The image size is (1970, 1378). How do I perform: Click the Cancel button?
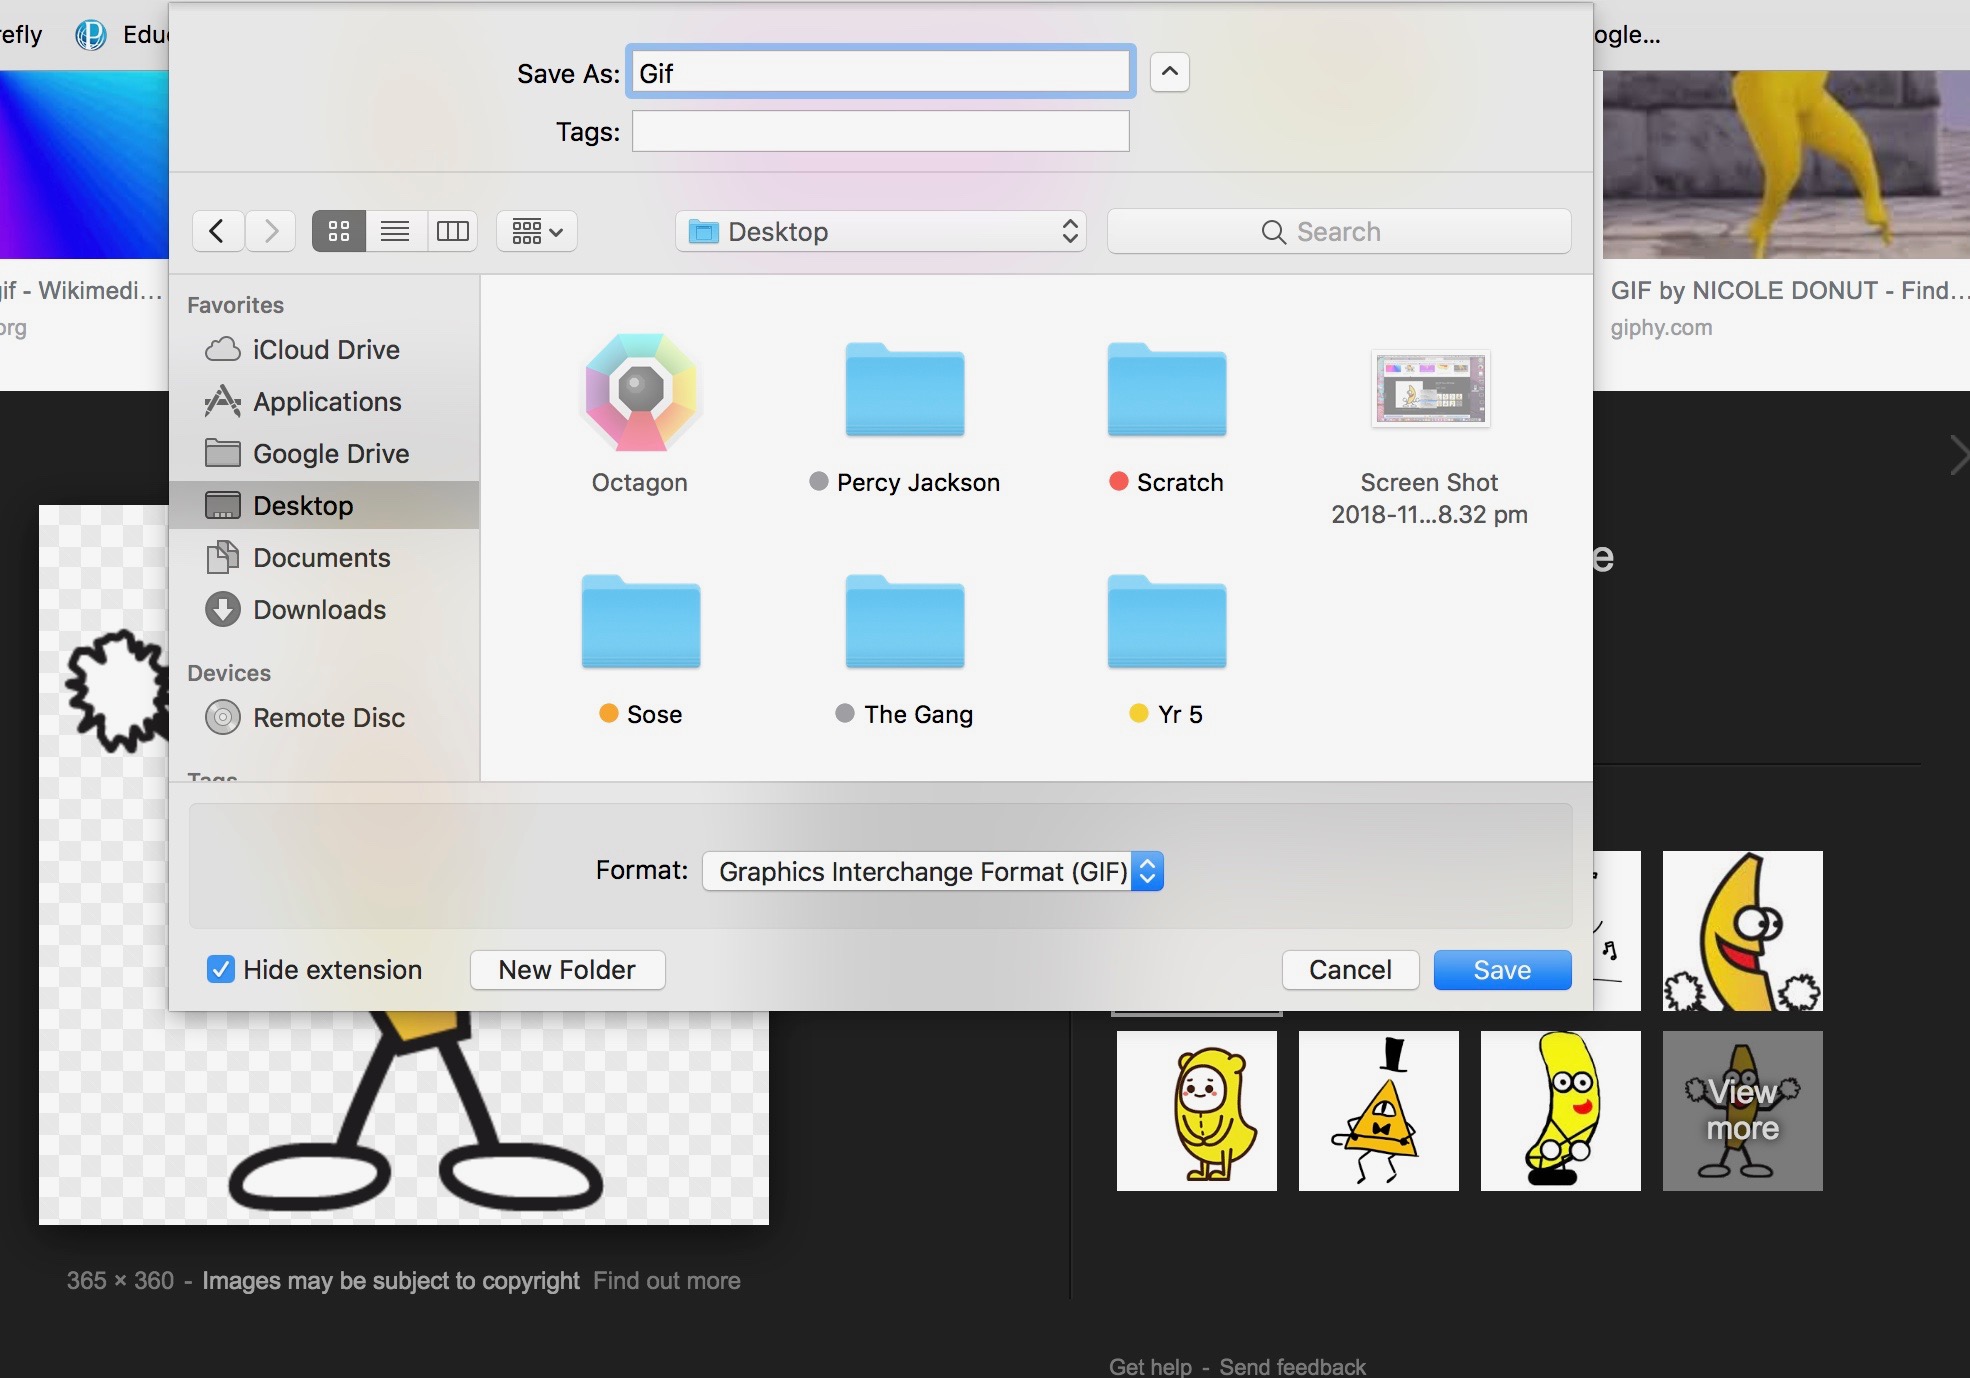click(1350, 970)
